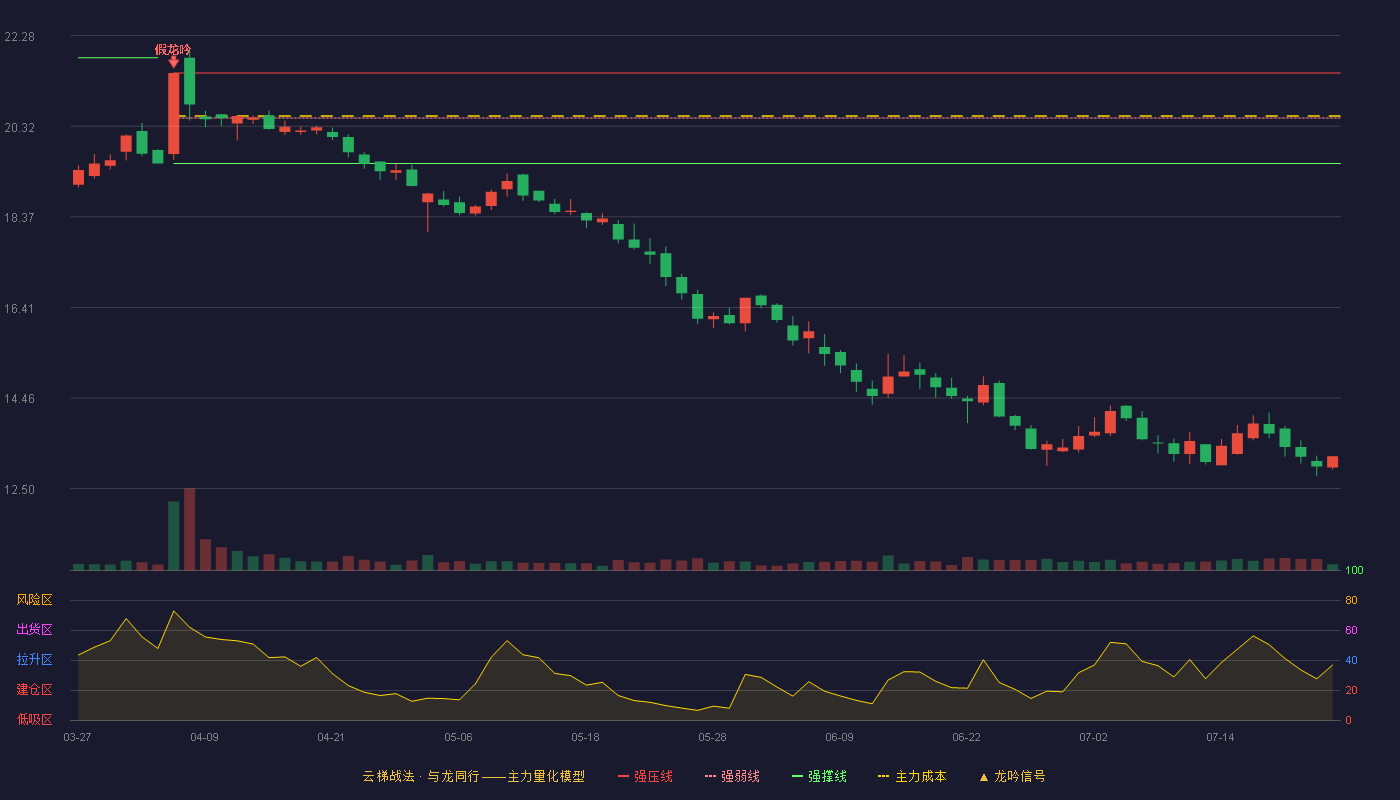
Task: Click the 风险区 zone label
Action: click(34, 600)
